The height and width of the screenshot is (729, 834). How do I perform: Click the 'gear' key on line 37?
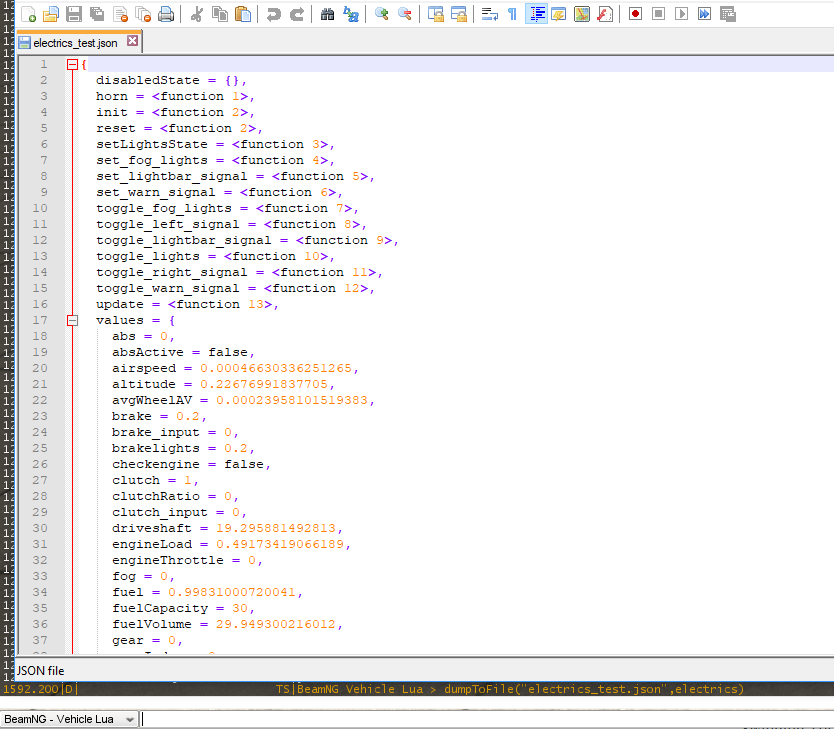128,641
